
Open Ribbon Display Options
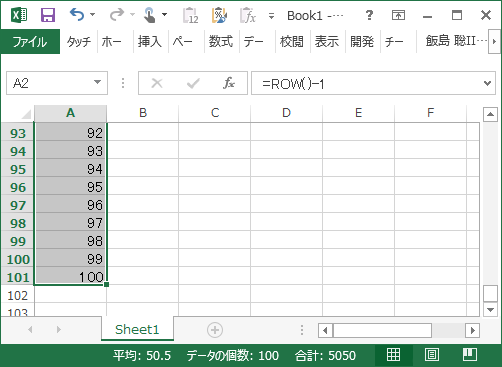point(398,15)
